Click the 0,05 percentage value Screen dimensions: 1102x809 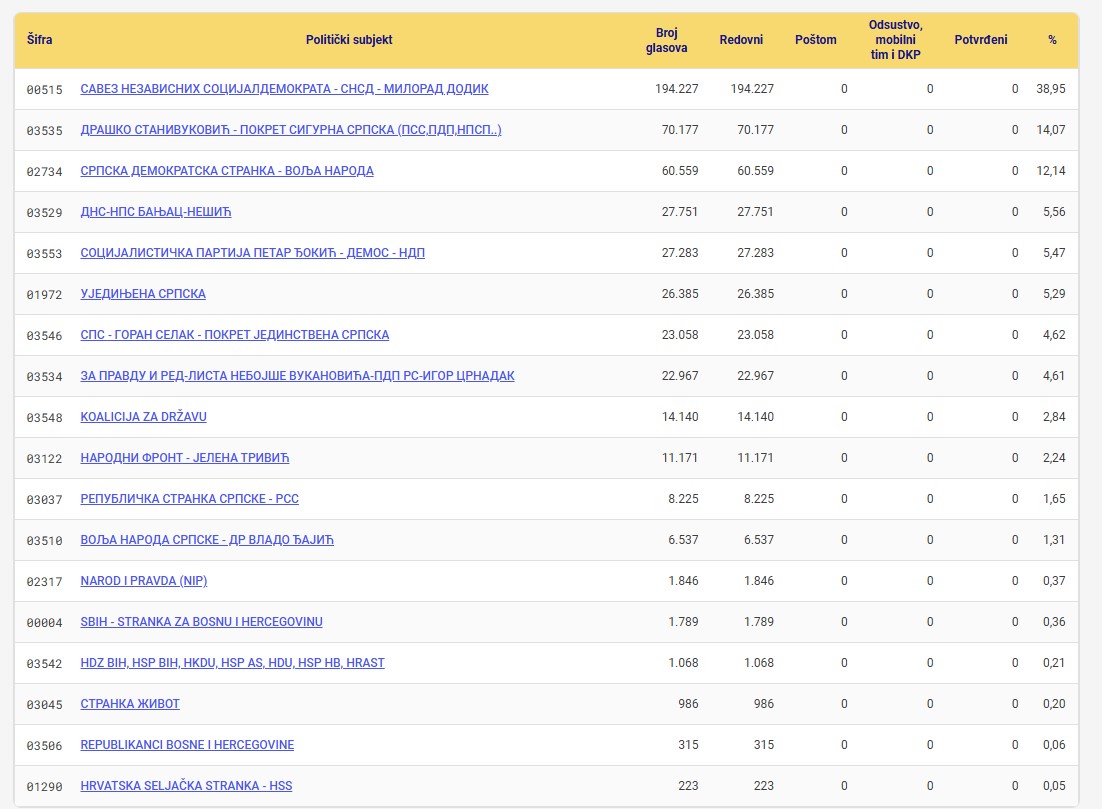pyautogui.click(x=1054, y=786)
